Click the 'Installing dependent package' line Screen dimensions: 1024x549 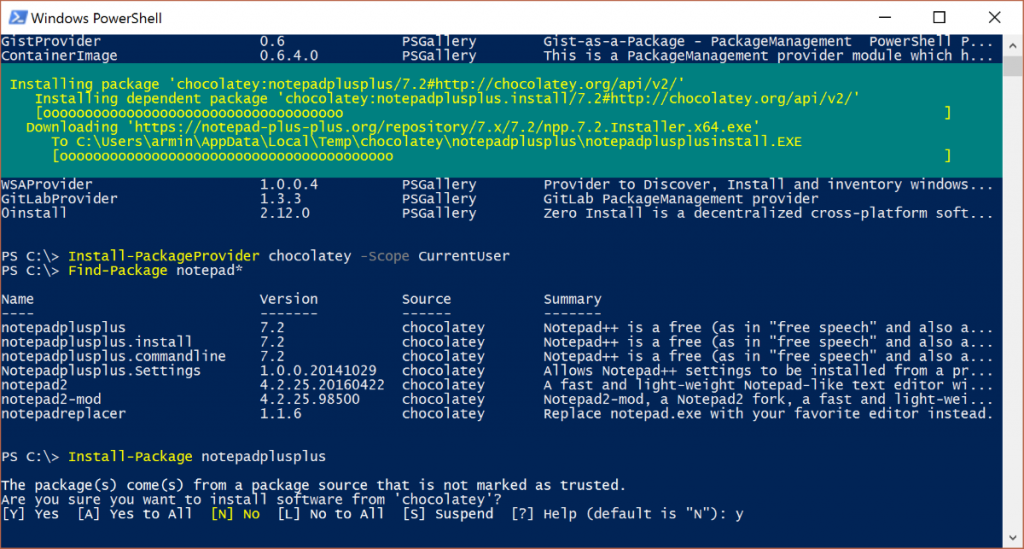tap(447, 99)
